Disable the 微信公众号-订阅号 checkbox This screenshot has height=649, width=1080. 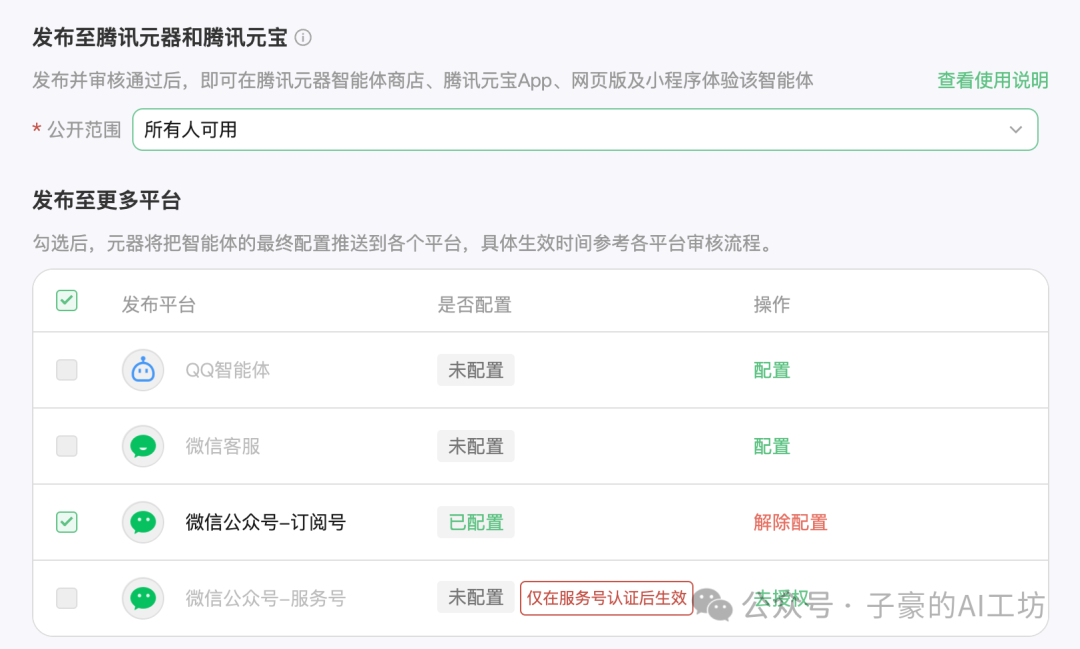pos(66,522)
